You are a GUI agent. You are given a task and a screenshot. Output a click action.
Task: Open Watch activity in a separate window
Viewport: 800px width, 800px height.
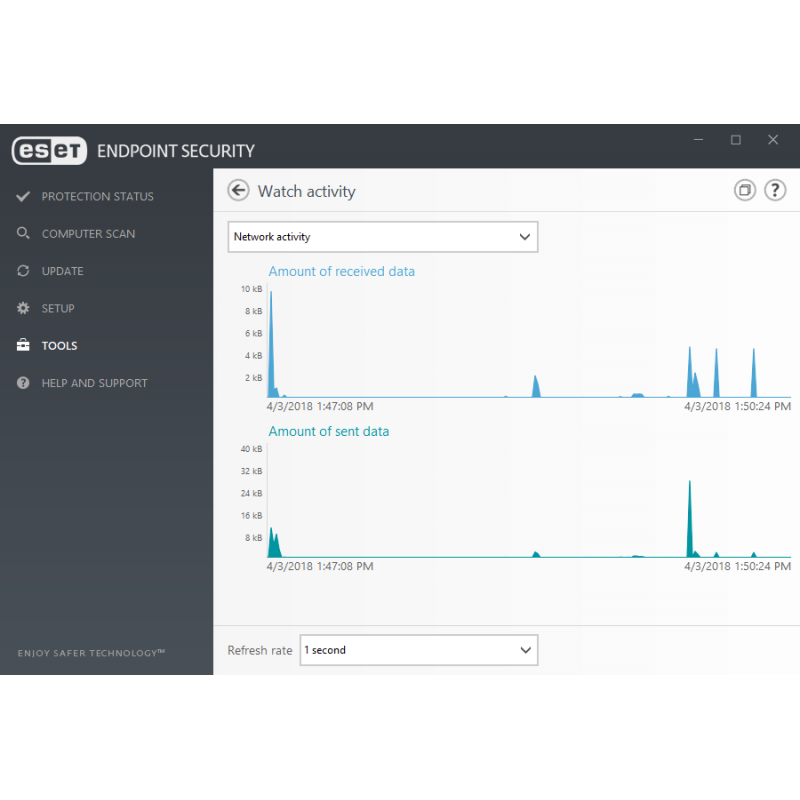click(745, 190)
